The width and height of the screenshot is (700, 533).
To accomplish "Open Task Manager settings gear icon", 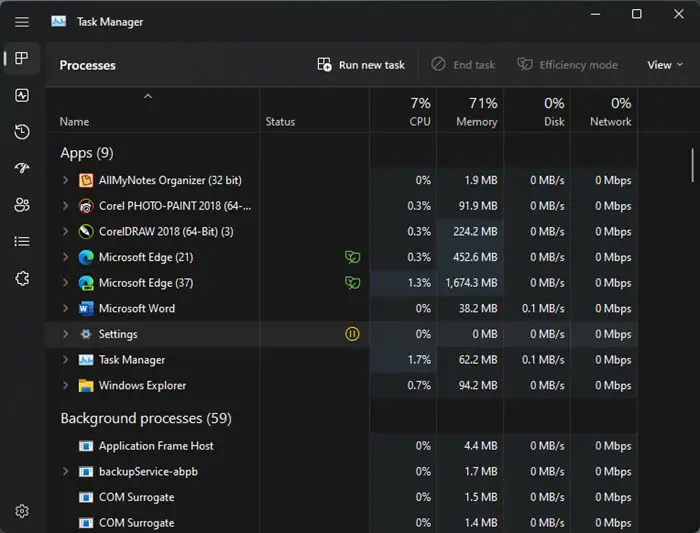I will tap(22, 511).
